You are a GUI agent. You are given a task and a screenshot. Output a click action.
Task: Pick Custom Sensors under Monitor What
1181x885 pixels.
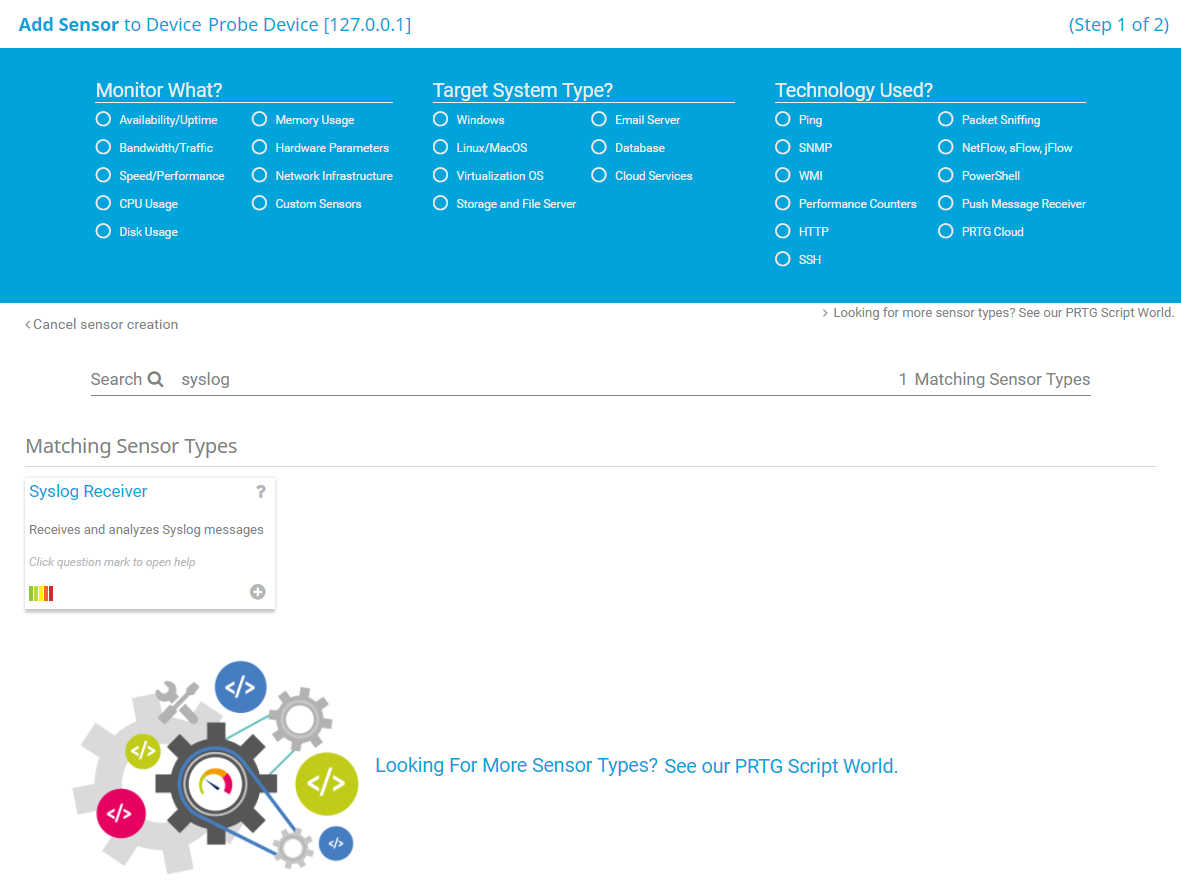pyautogui.click(x=259, y=203)
